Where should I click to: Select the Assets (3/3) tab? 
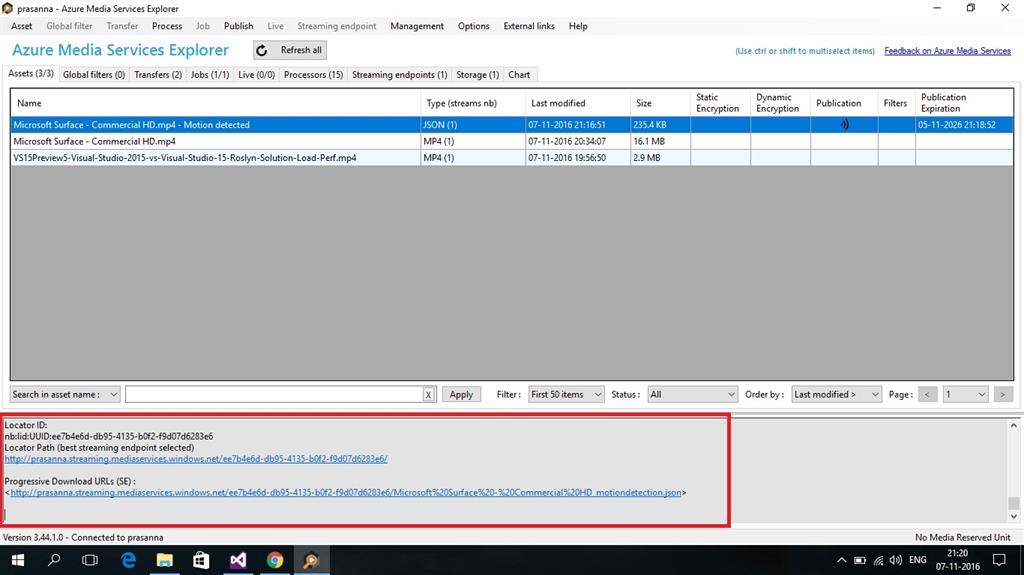31,73
